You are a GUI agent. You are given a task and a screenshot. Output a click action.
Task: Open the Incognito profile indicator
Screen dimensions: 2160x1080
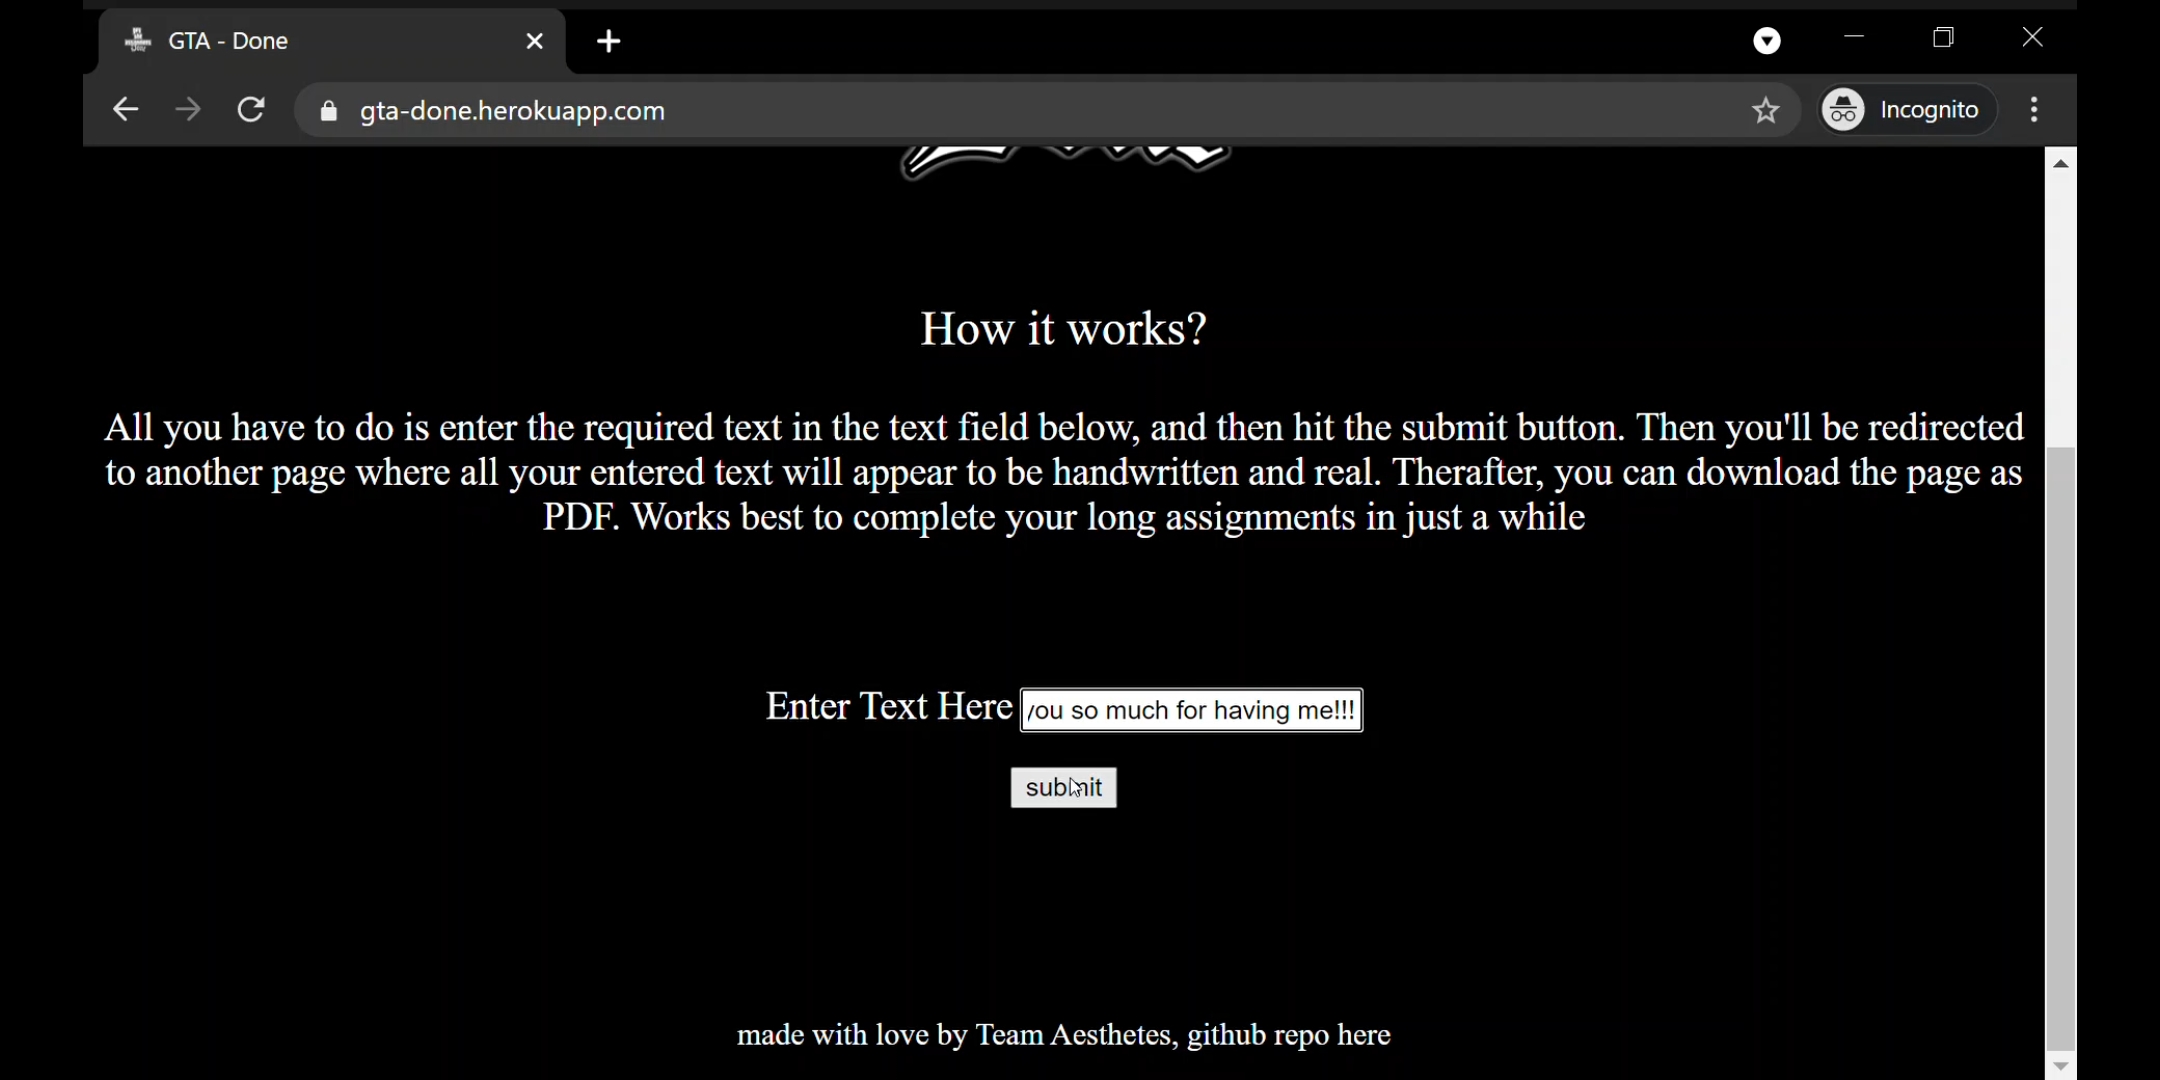(x=1907, y=110)
